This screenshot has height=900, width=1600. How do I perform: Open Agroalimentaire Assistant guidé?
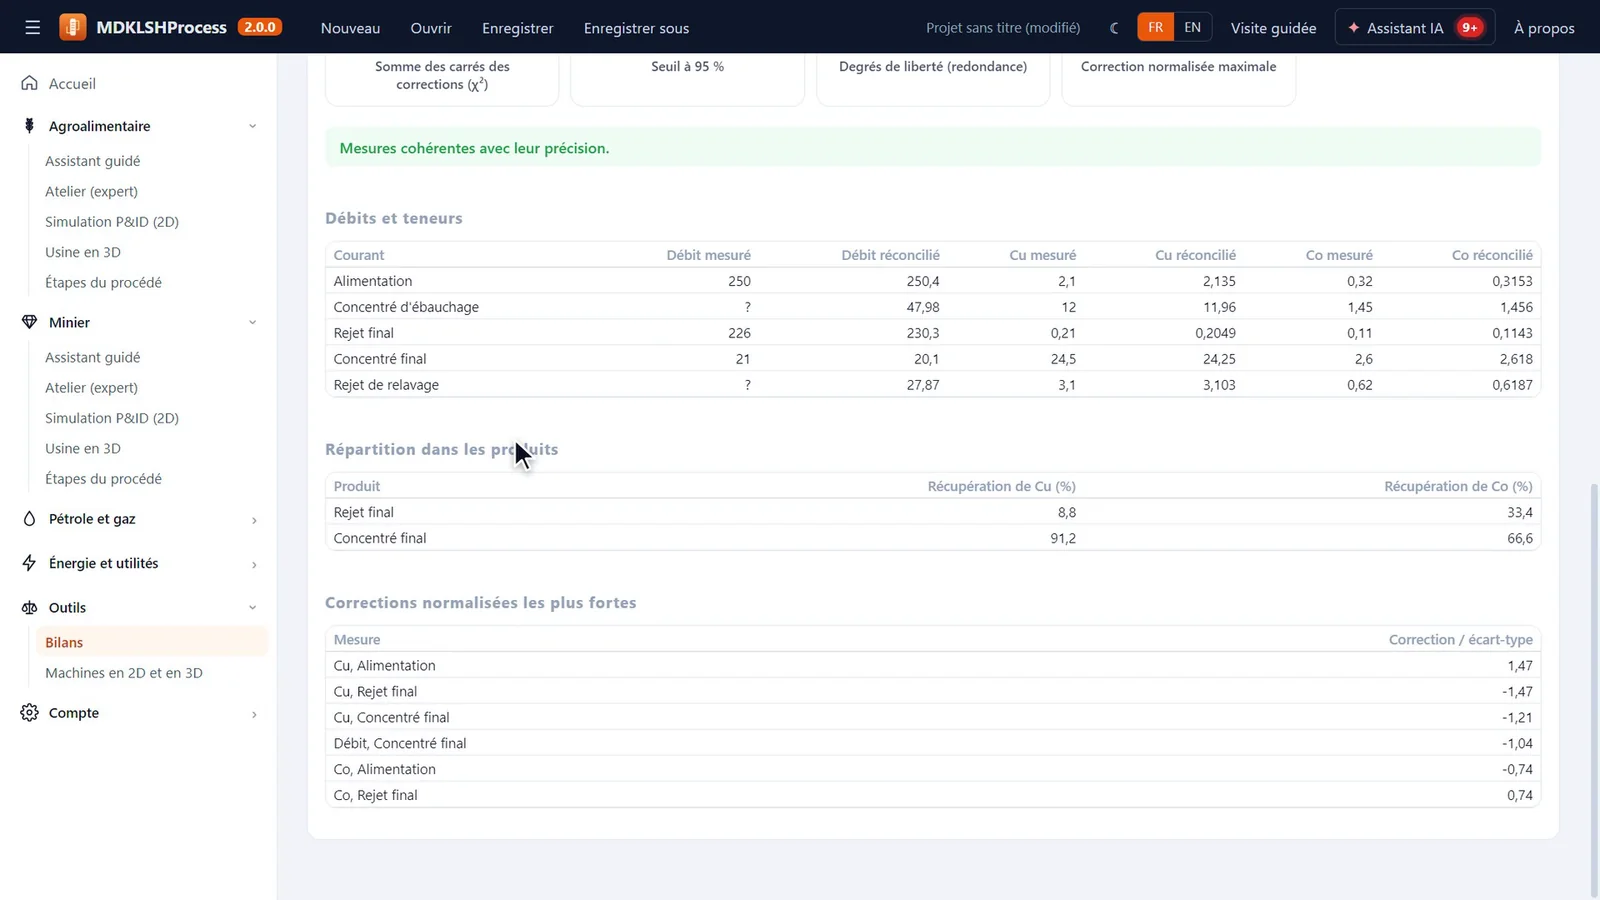click(x=92, y=161)
